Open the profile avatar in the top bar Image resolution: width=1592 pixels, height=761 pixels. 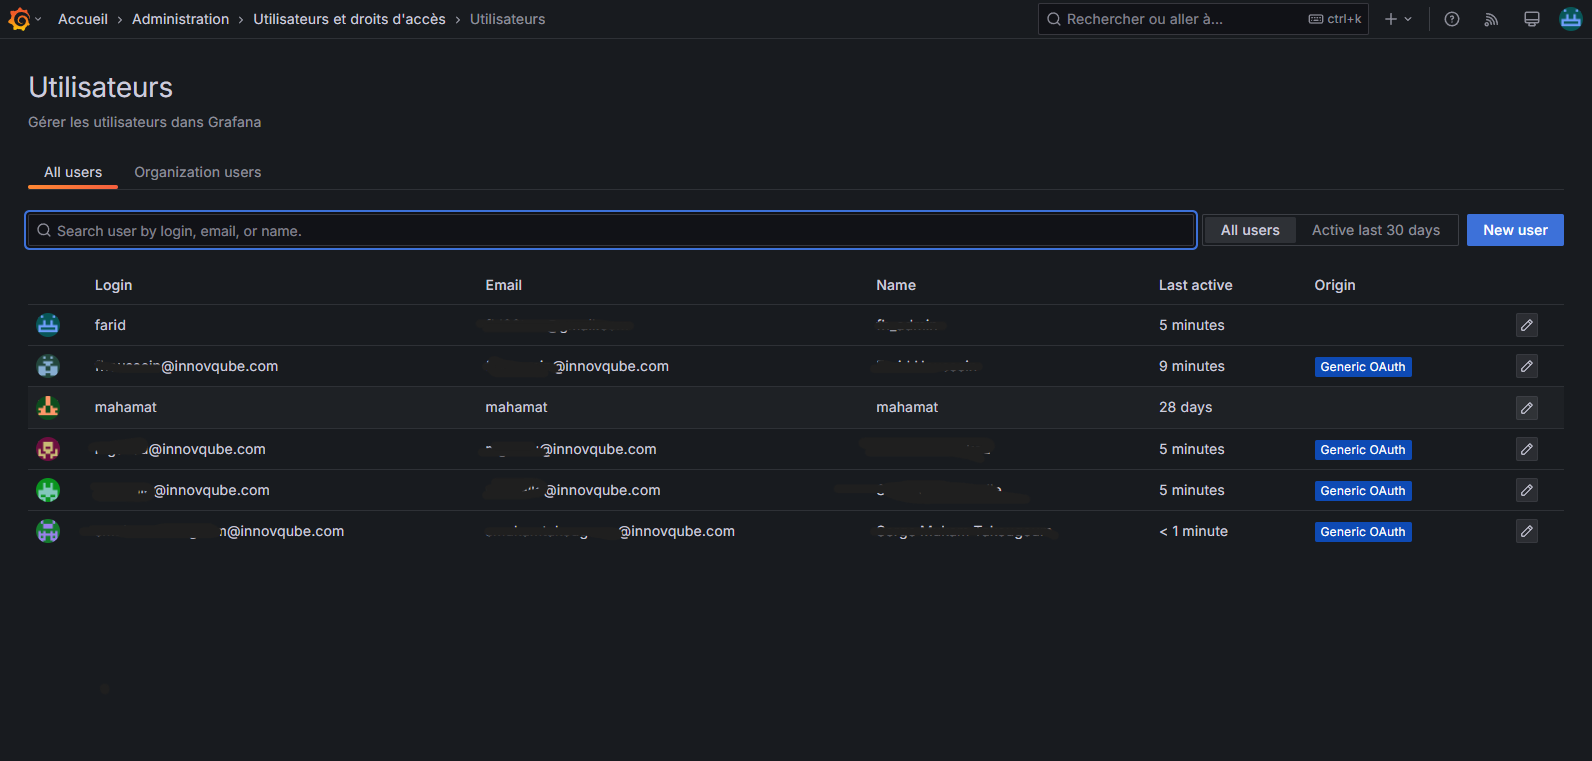point(1571,19)
